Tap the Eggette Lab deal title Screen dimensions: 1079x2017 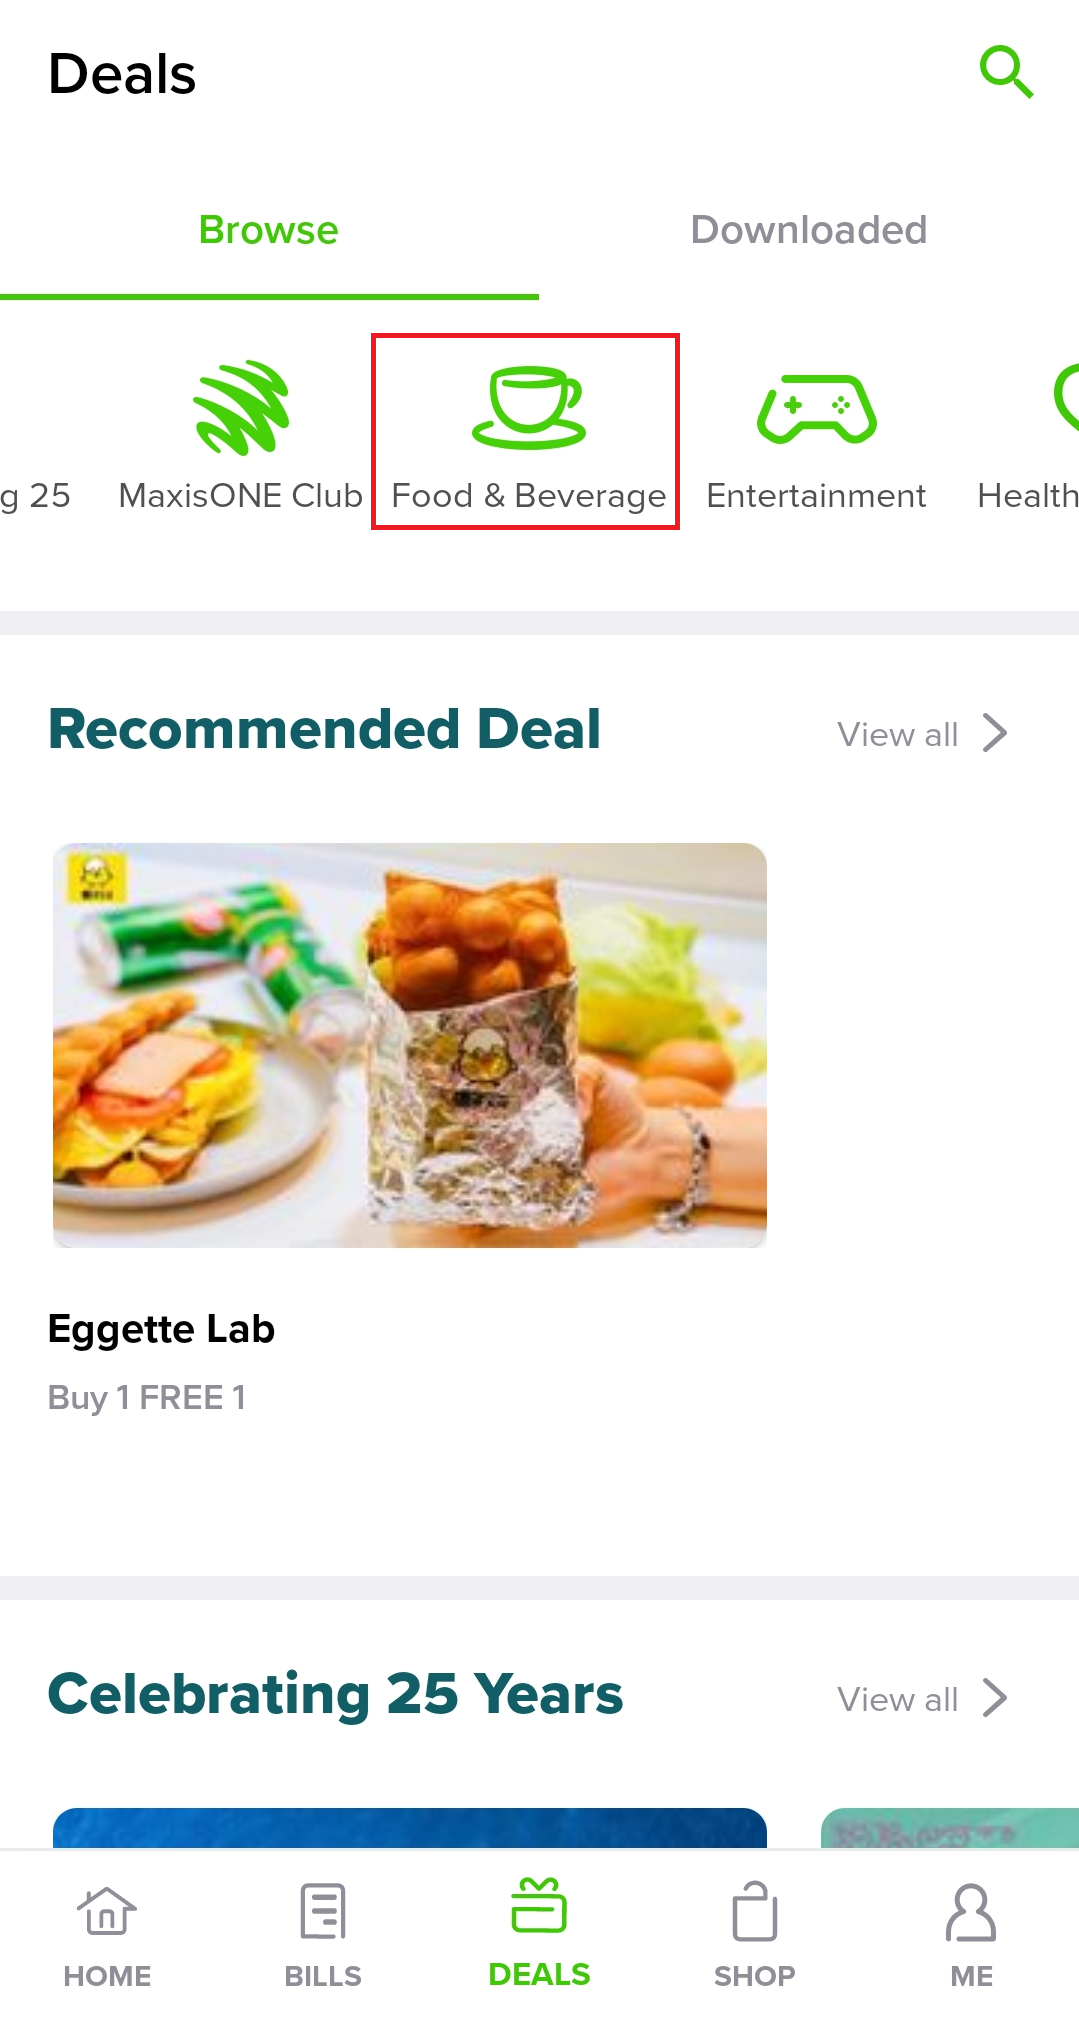pos(162,1329)
